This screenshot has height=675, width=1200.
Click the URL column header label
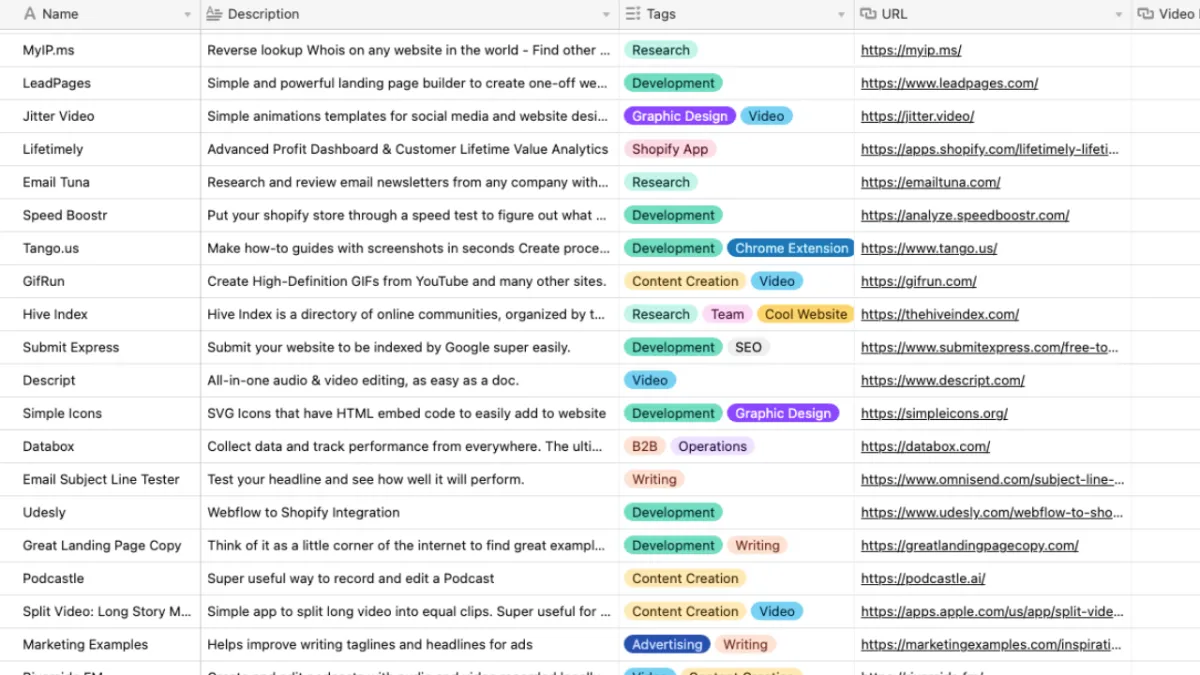pyautogui.click(x=895, y=14)
